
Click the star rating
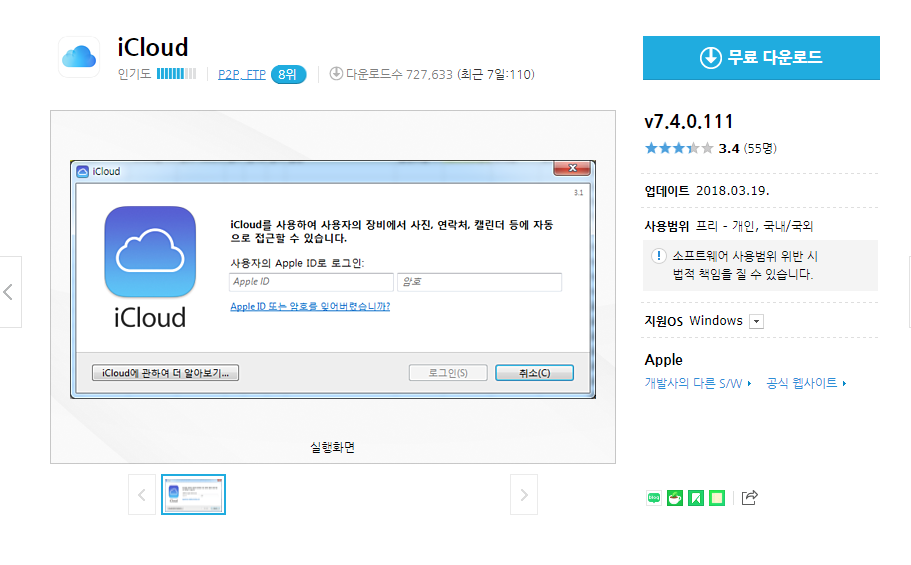tap(679, 148)
